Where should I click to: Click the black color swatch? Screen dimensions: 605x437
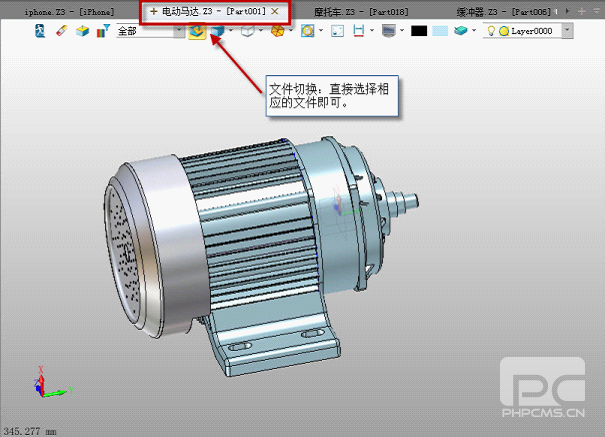click(x=418, y=31)
